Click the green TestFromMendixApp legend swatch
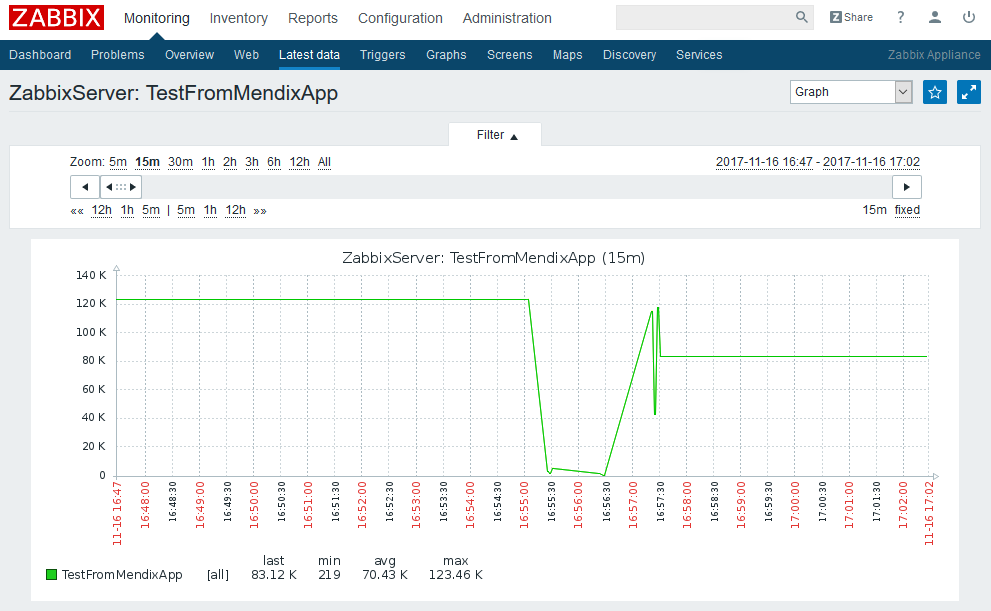 click(51, 575)
